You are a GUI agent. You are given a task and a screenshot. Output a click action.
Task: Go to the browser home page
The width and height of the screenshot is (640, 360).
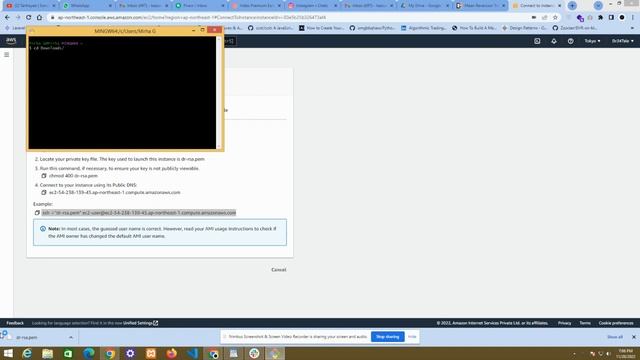pyautogui.click(x=39, y=18)
